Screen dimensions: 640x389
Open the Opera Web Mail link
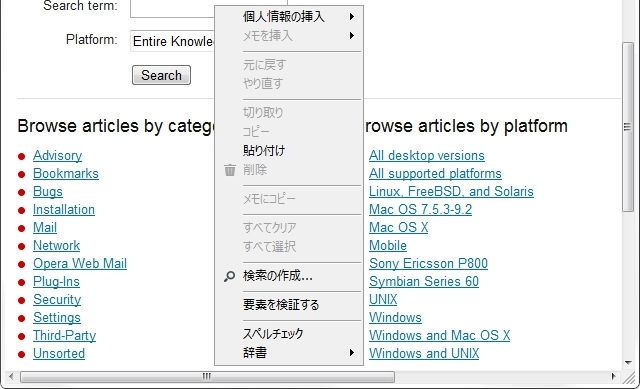(80, 263)
